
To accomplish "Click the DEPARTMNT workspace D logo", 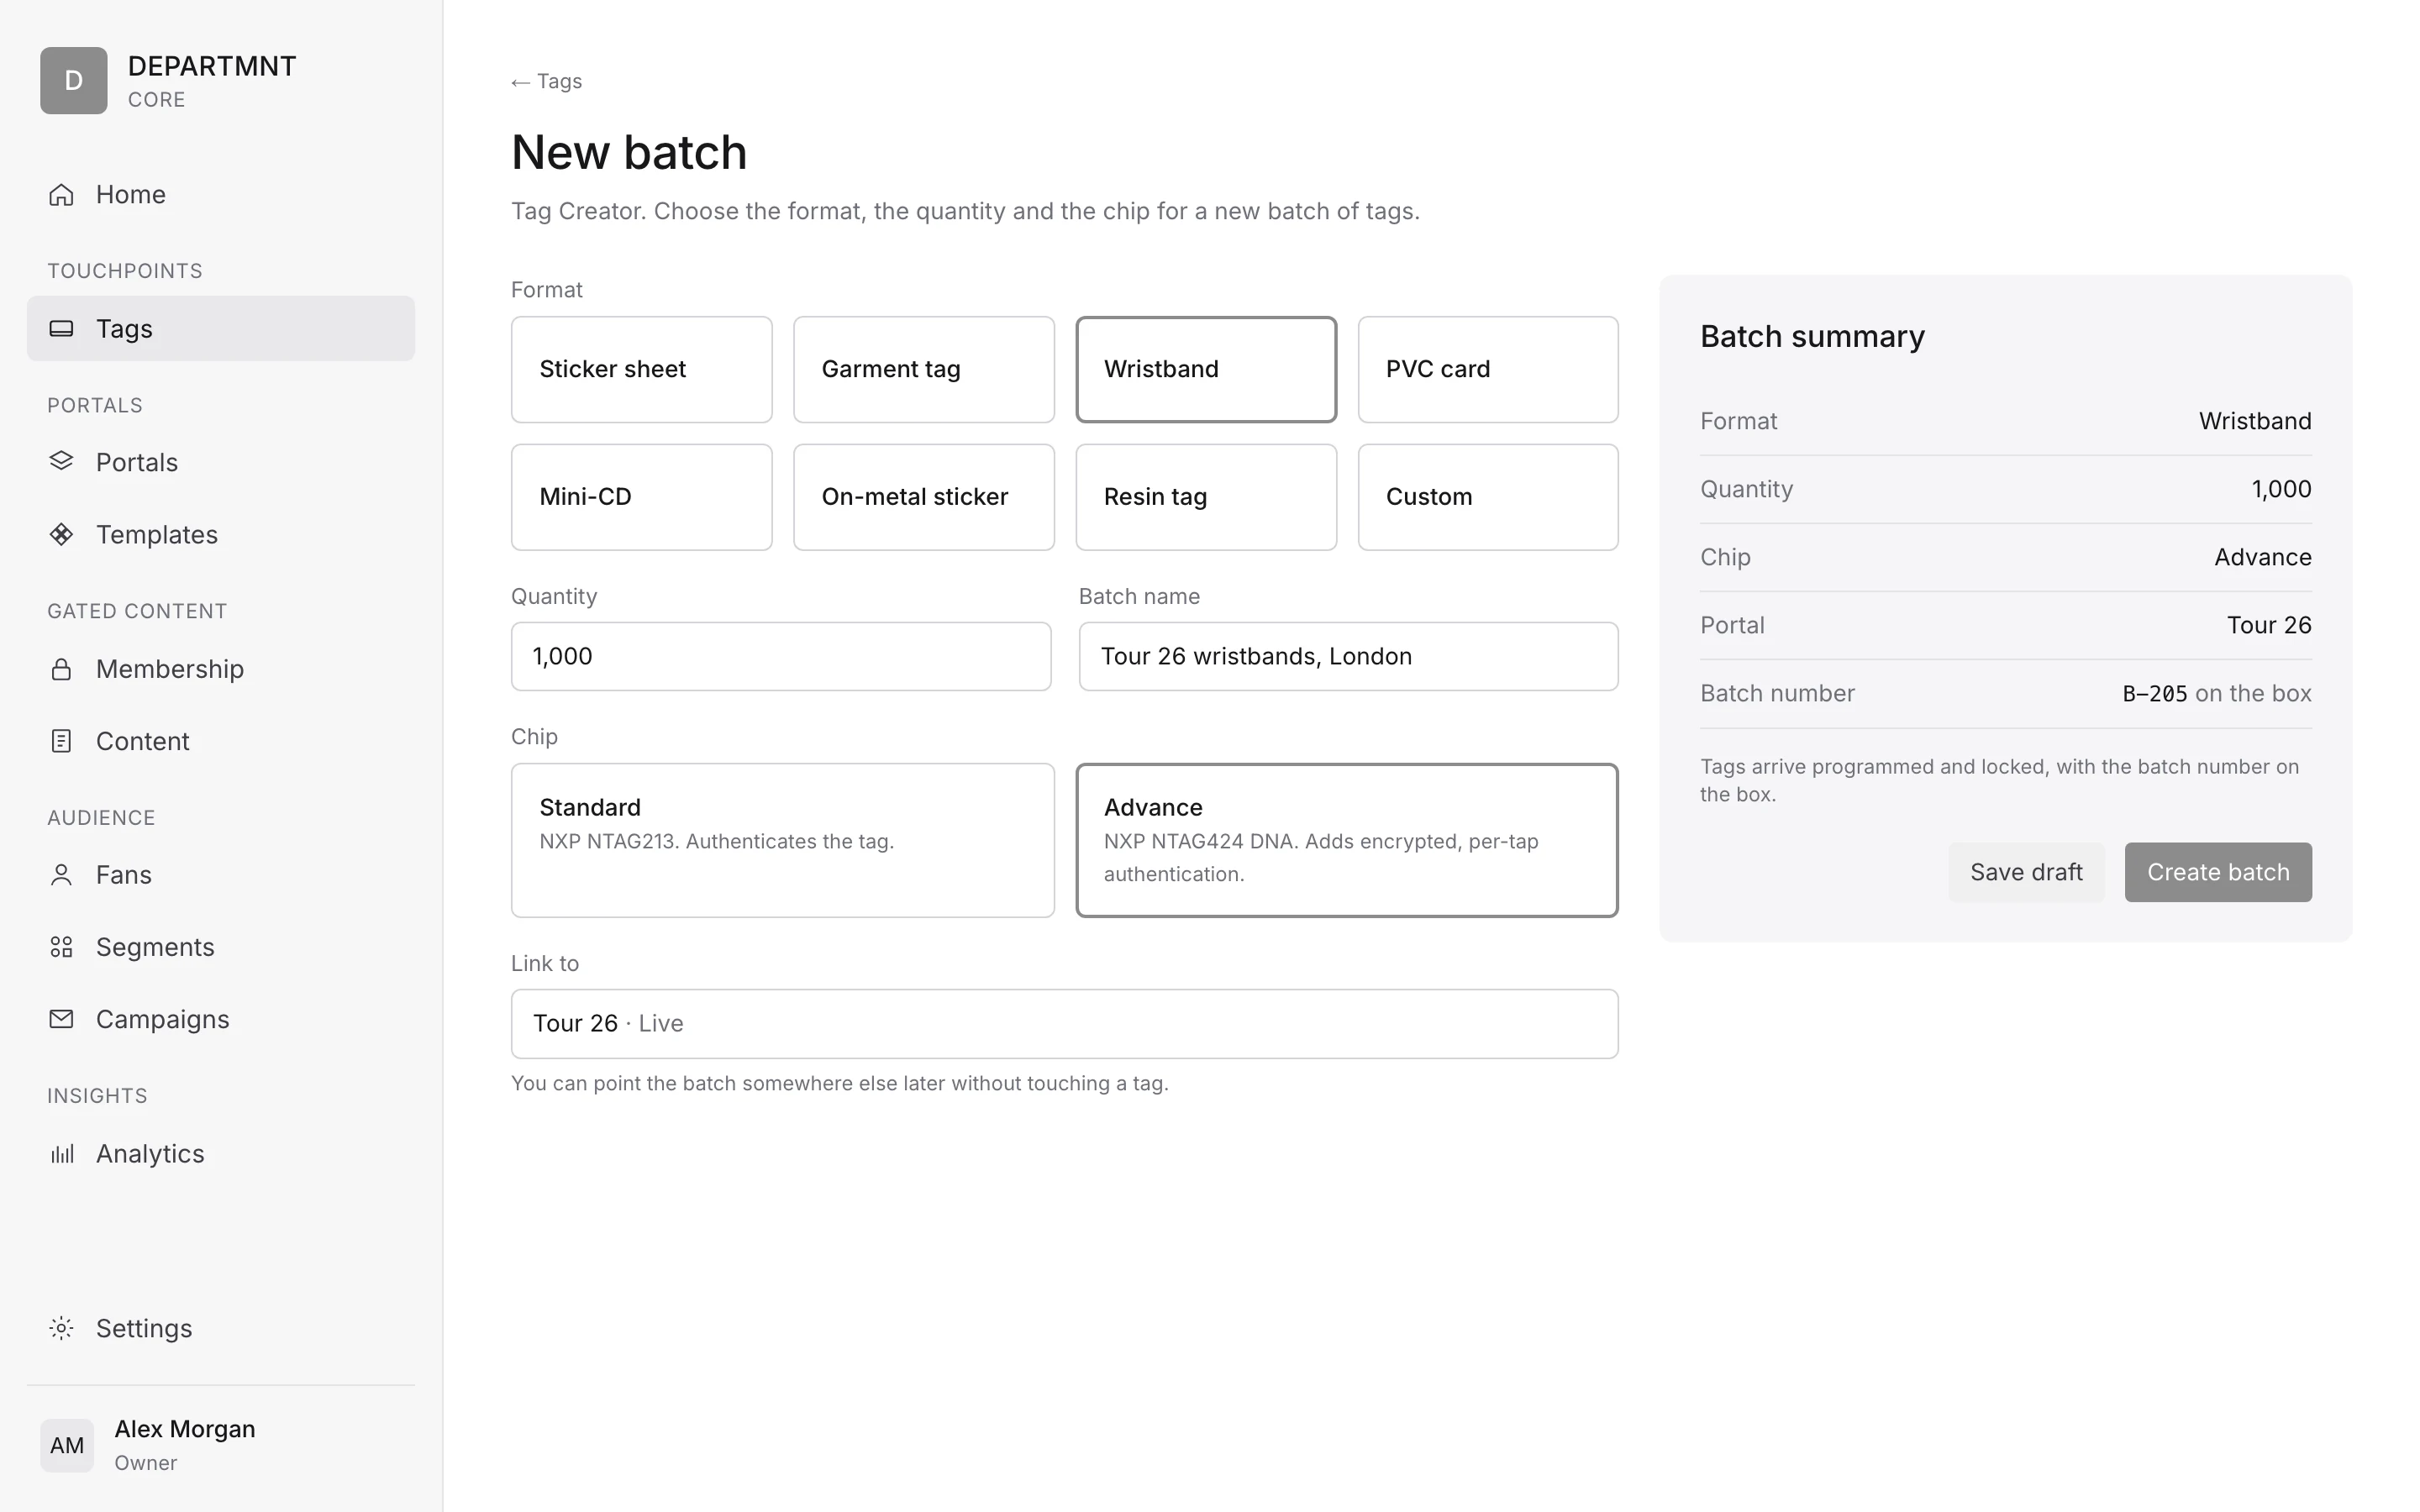I will pyautogui.click(x=74, y=80).
